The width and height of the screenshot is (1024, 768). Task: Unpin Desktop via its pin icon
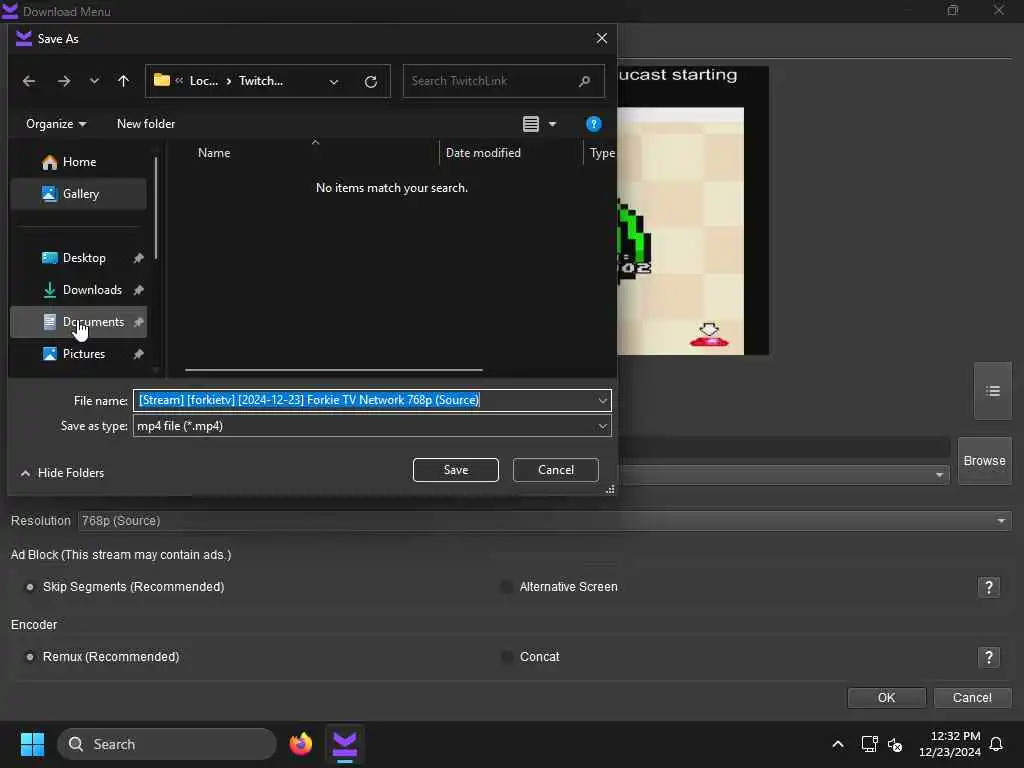pyautogui.click(x=138, y=259)
